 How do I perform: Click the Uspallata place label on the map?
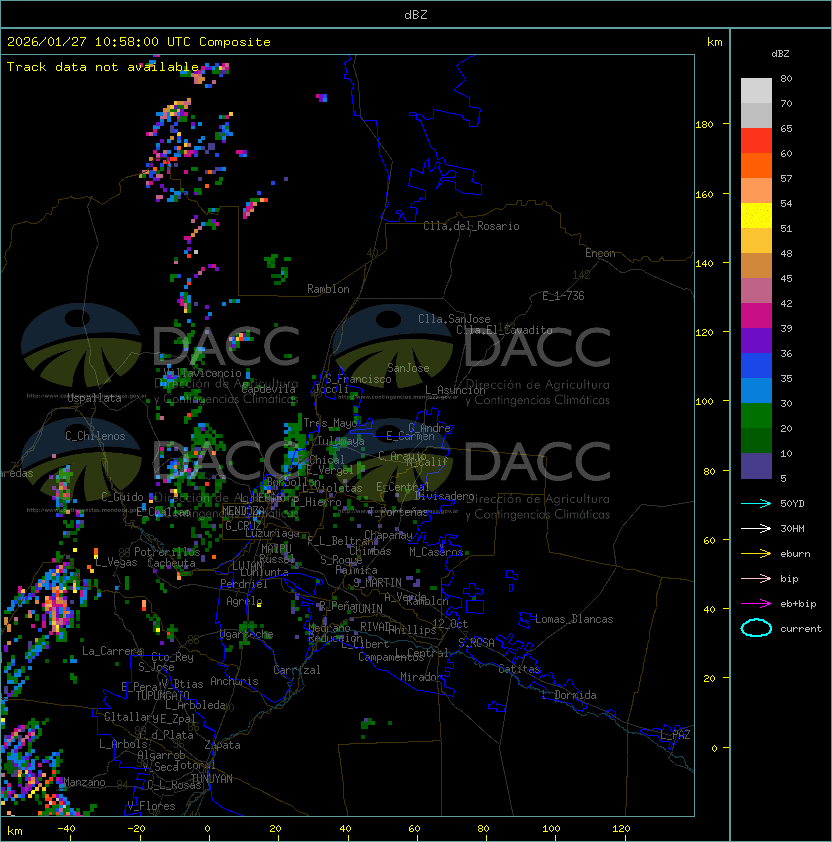click(x=94, y=398)
